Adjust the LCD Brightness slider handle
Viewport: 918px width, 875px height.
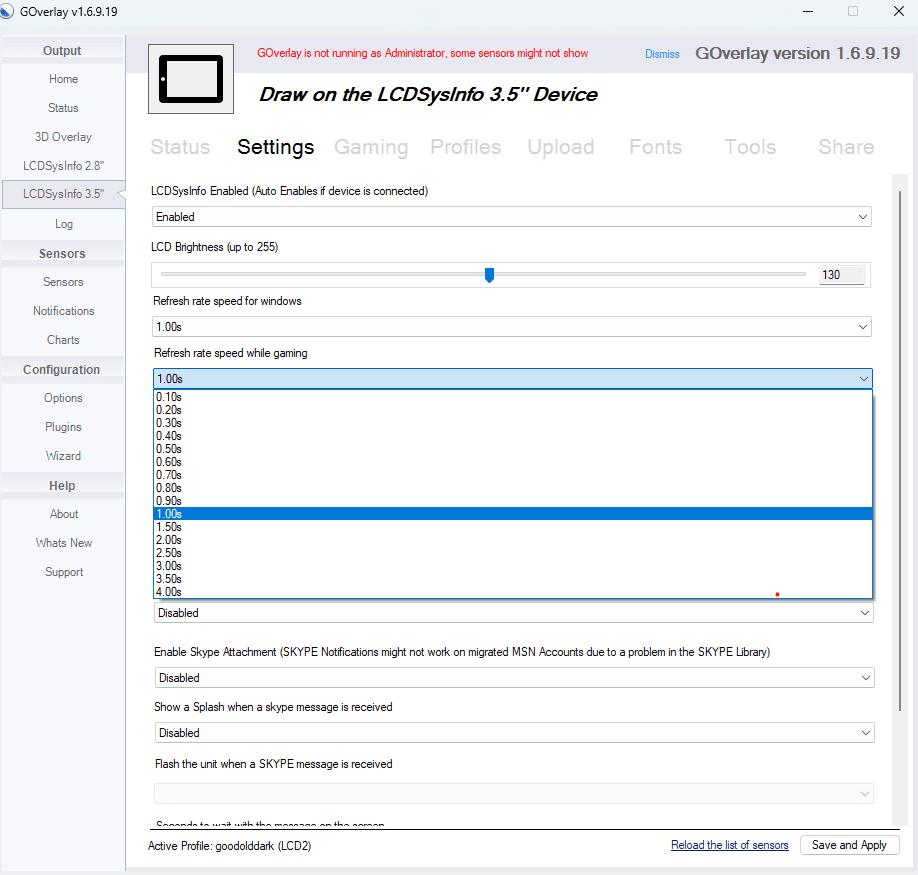click(x=489, y=275)
